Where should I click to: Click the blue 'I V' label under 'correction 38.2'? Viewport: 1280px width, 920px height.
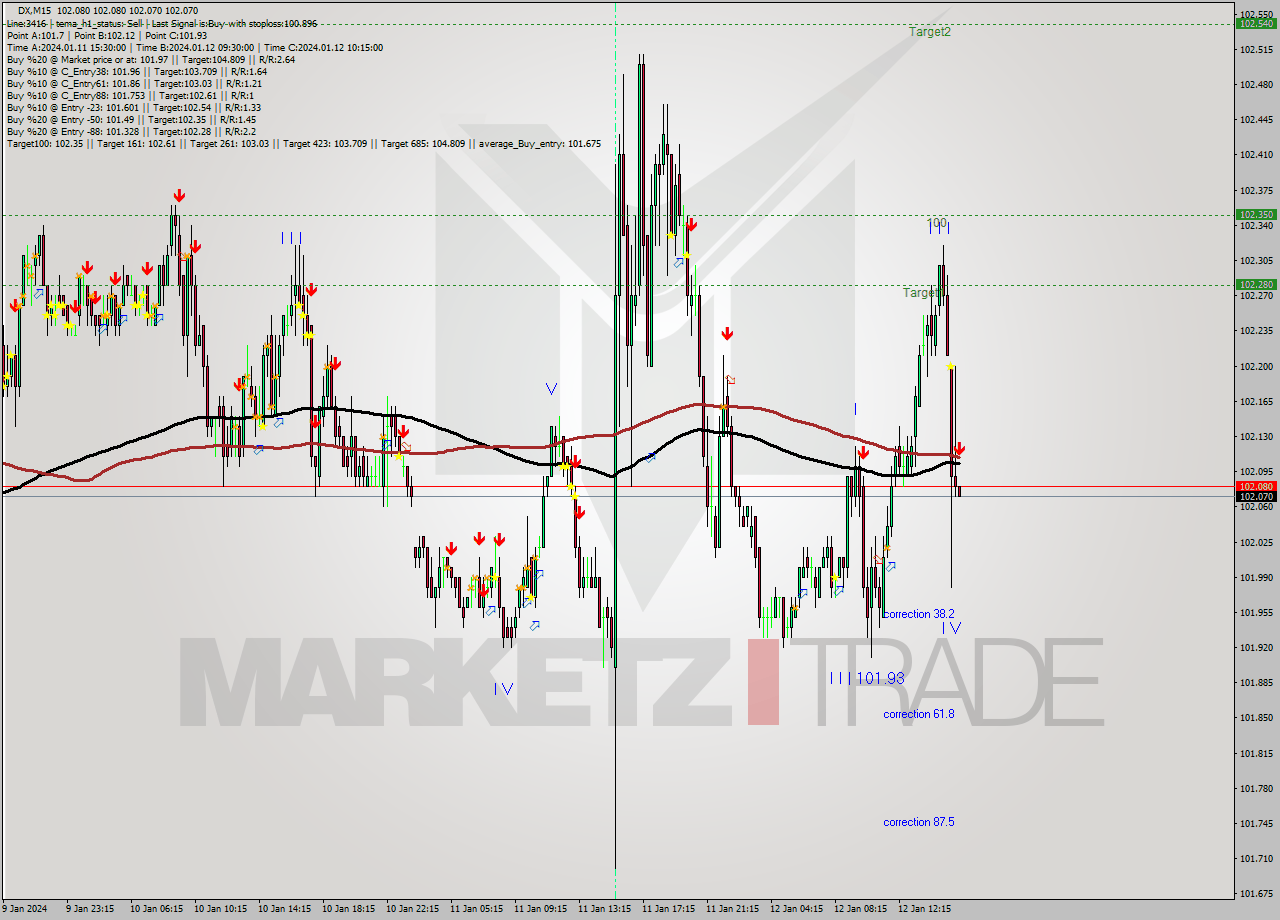951,628
